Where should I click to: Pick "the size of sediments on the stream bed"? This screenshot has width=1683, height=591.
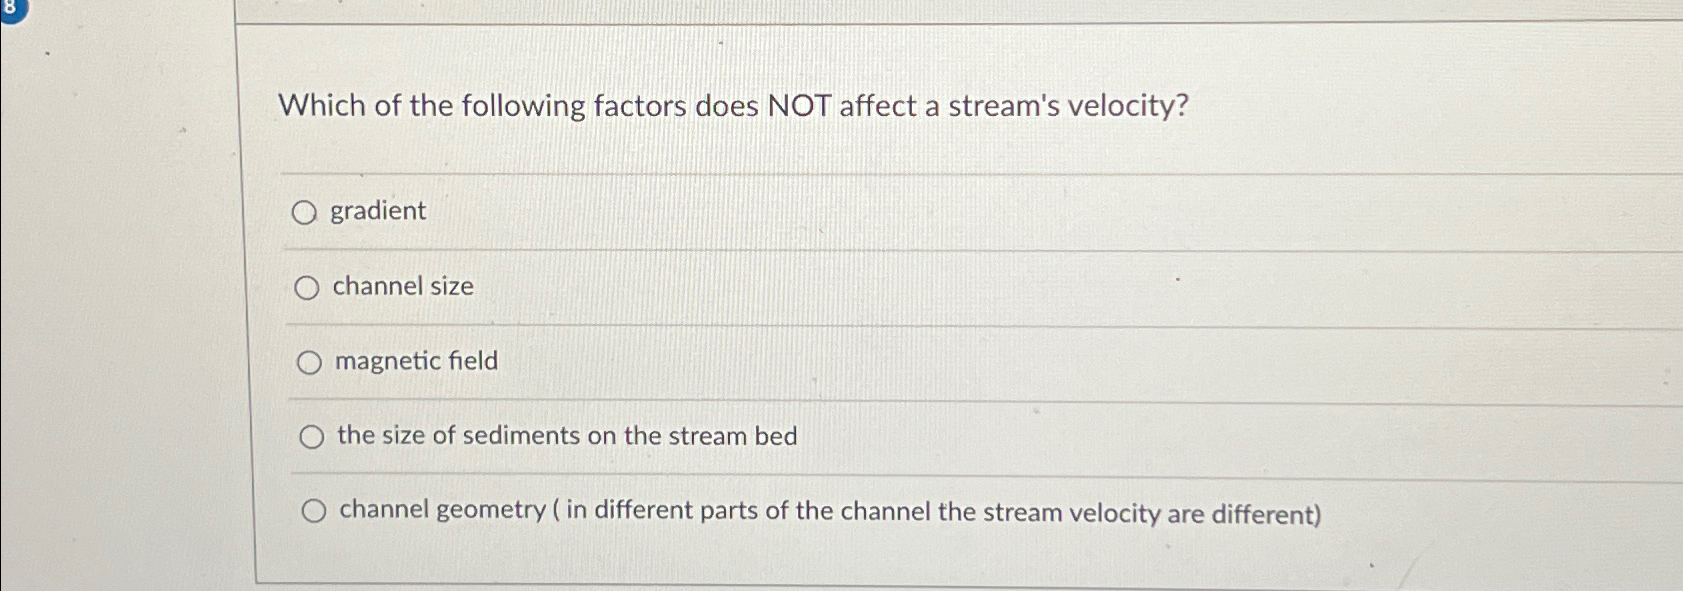tap(314, 436)
